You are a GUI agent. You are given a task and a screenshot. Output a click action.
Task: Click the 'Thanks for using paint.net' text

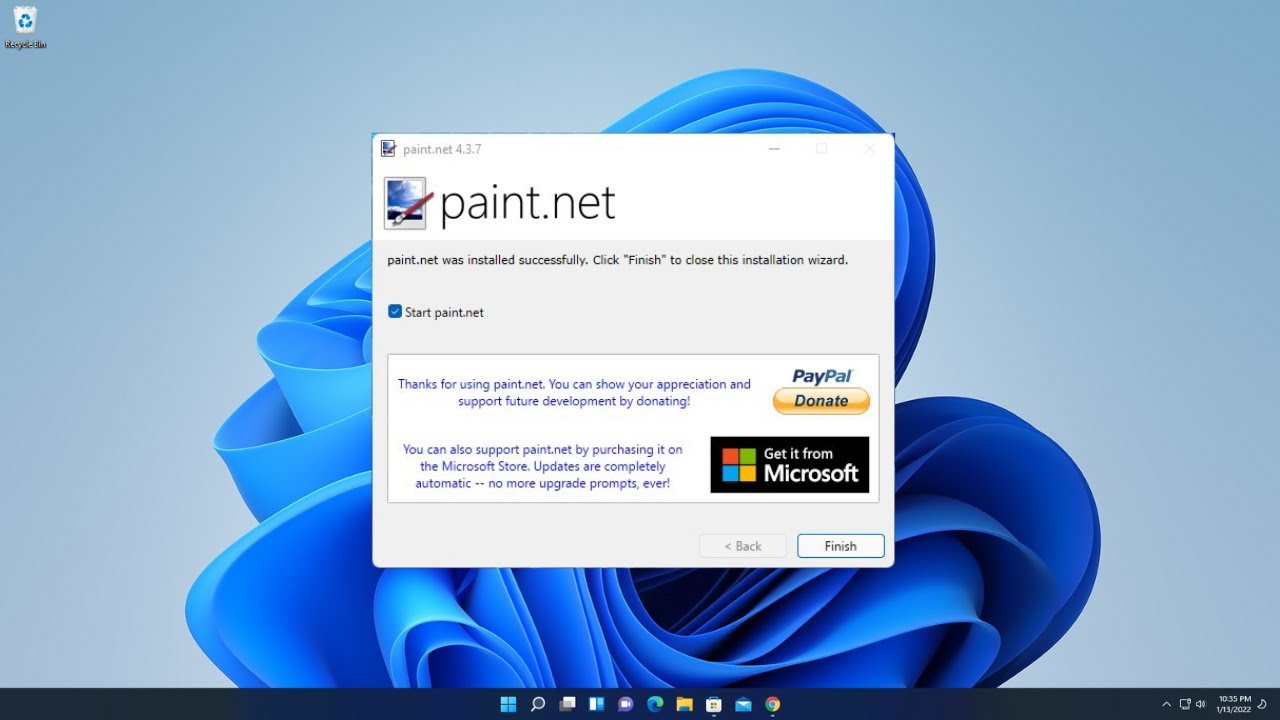574,392
